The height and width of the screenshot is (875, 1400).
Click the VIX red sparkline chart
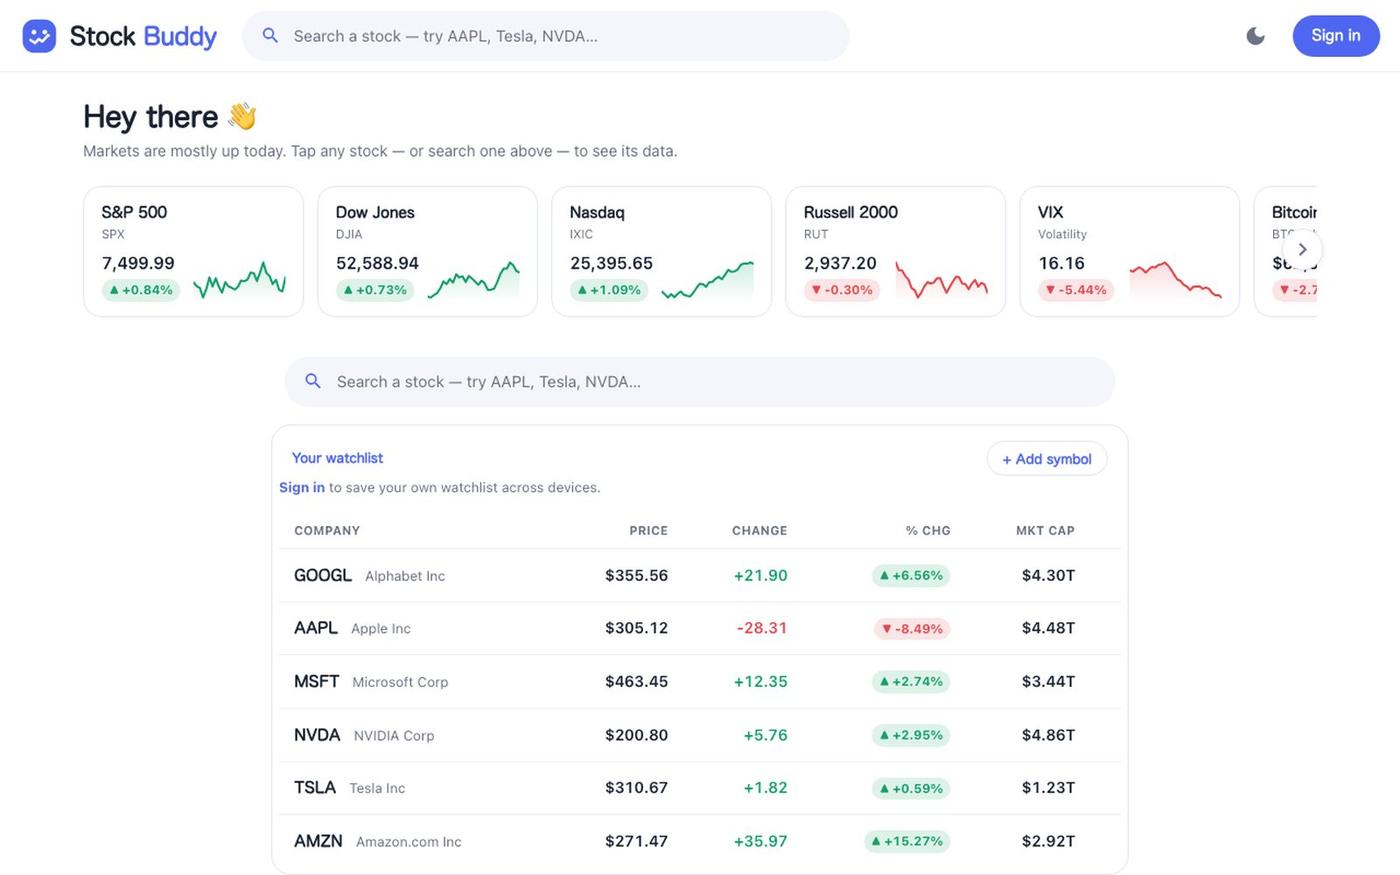point(1175,280)
